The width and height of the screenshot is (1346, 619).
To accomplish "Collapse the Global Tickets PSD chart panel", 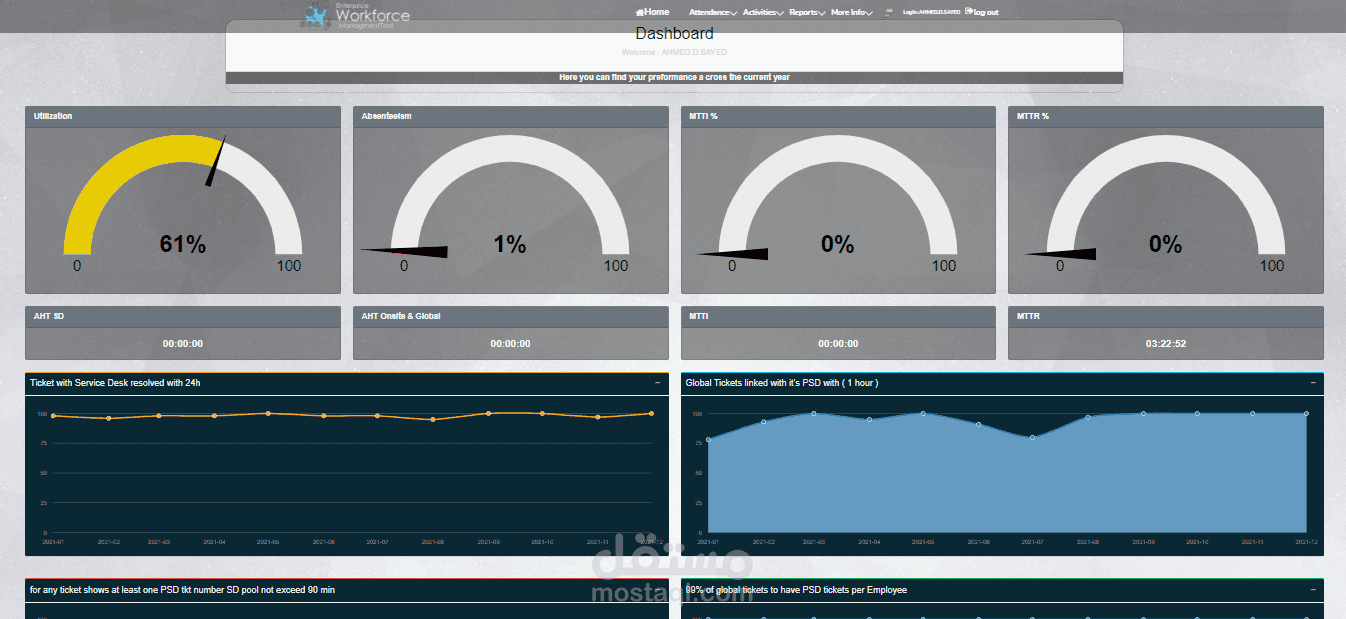I will point(1313,383).
